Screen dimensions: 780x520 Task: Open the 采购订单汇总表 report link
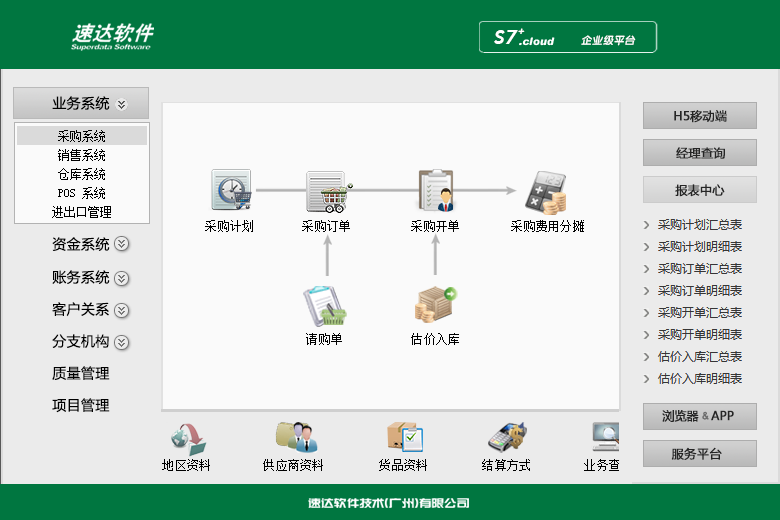(699, 269)
